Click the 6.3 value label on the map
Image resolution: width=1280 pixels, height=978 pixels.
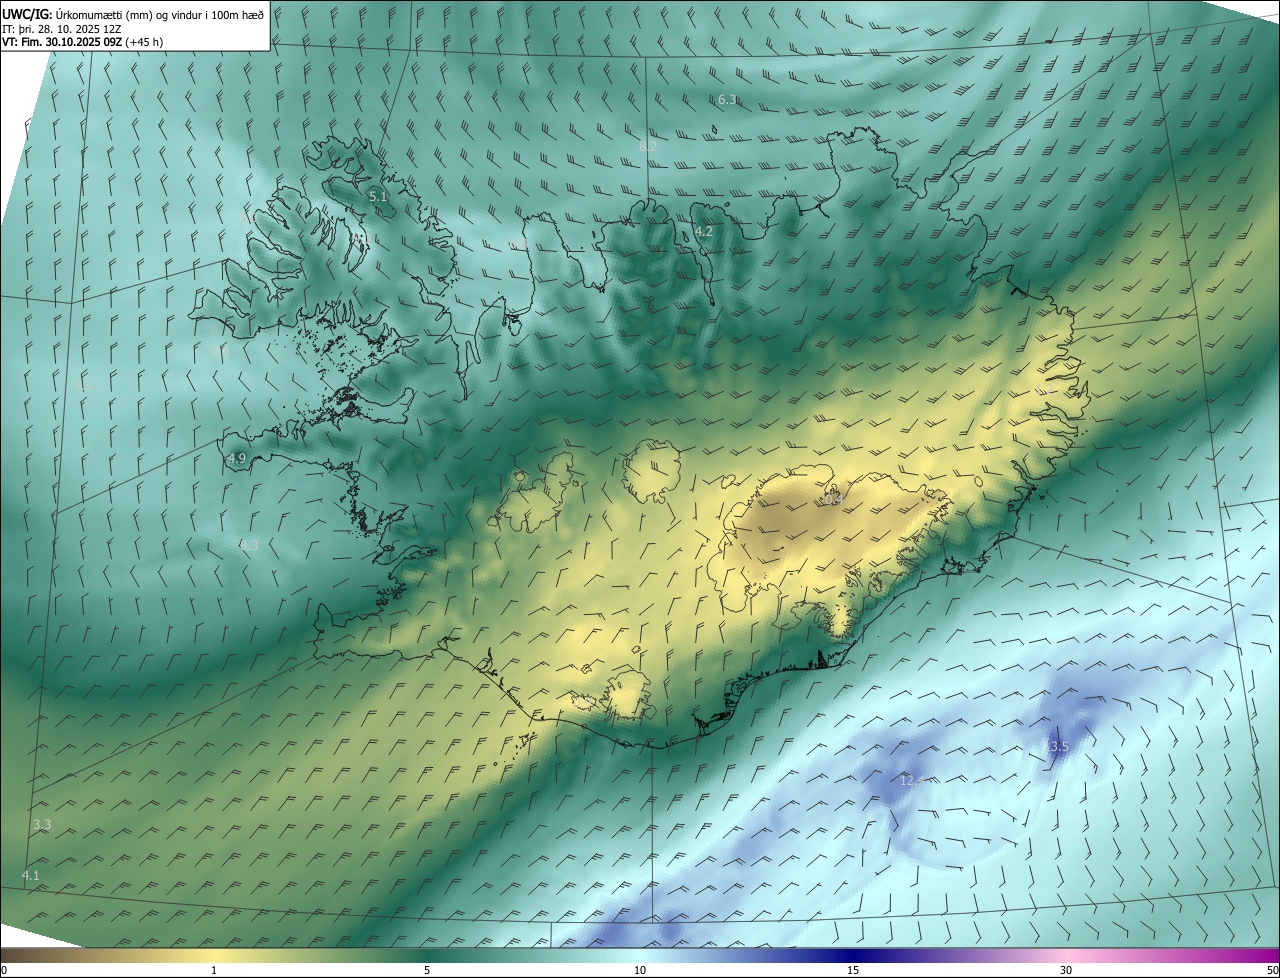coord(727,100)
